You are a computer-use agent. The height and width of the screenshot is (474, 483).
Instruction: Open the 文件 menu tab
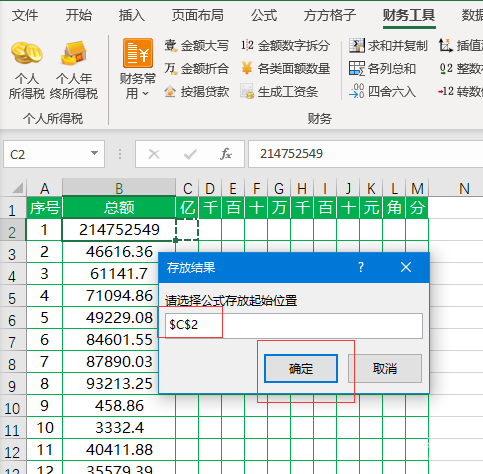click(x=25, y=15)
